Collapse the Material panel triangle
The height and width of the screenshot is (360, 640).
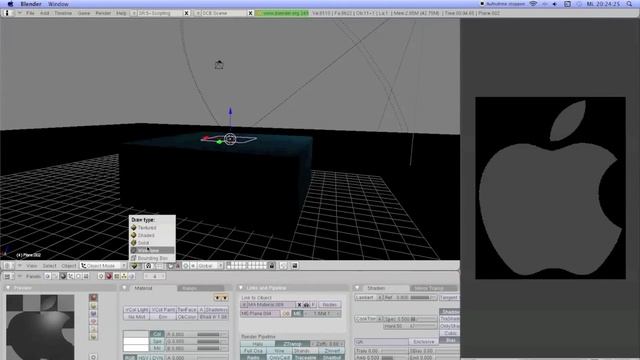click(x=124, y=288)
